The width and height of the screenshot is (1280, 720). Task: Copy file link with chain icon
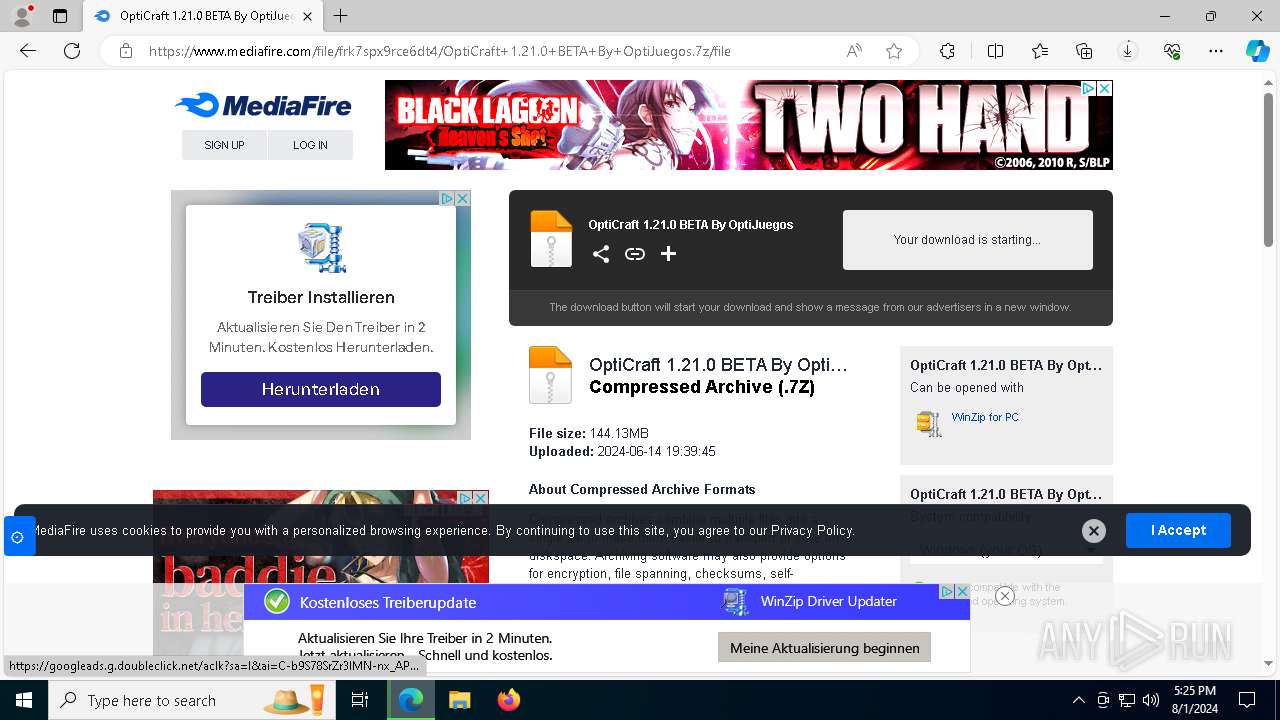click(x=635, y=254)
